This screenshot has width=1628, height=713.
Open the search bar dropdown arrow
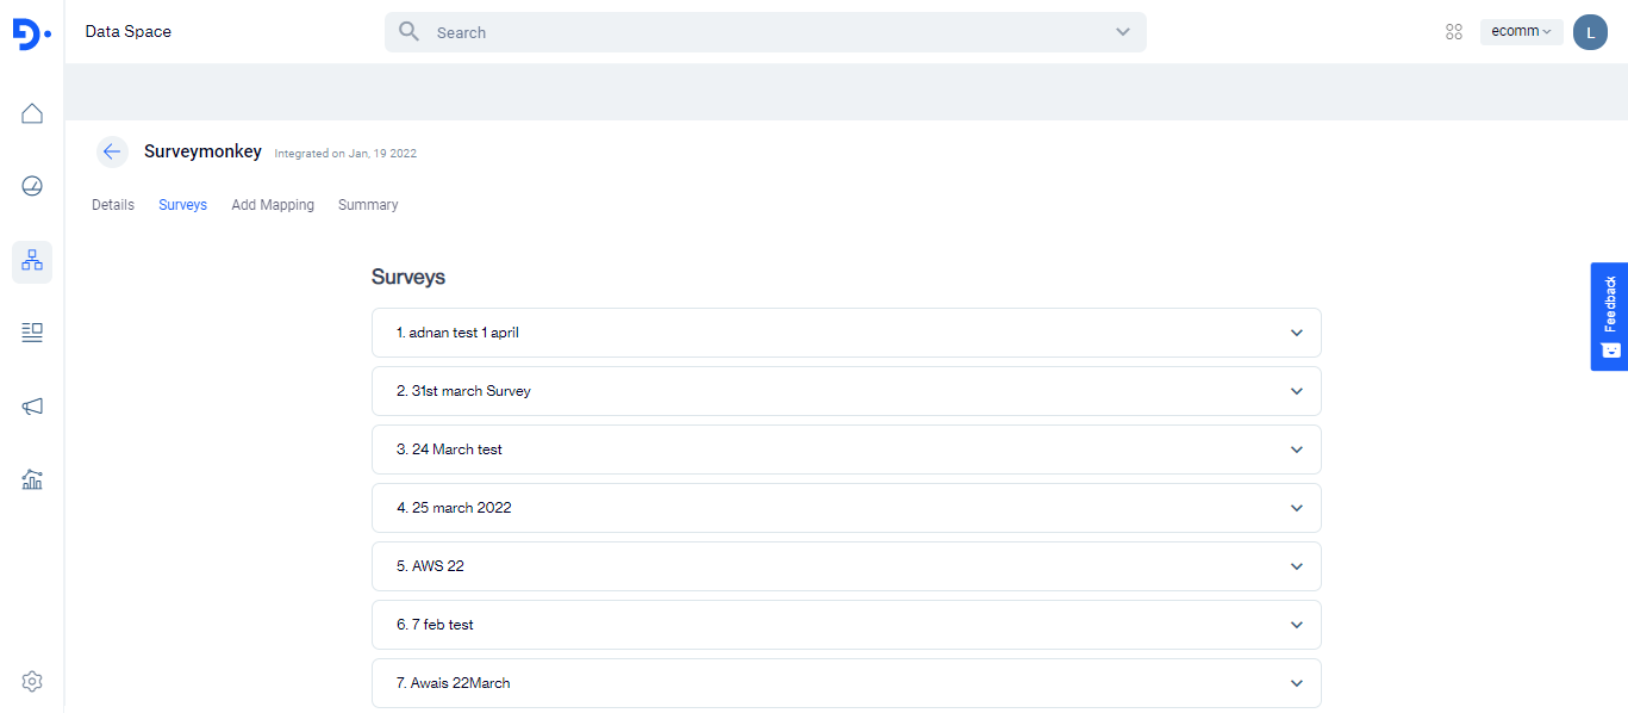[x=1123, y=32]
